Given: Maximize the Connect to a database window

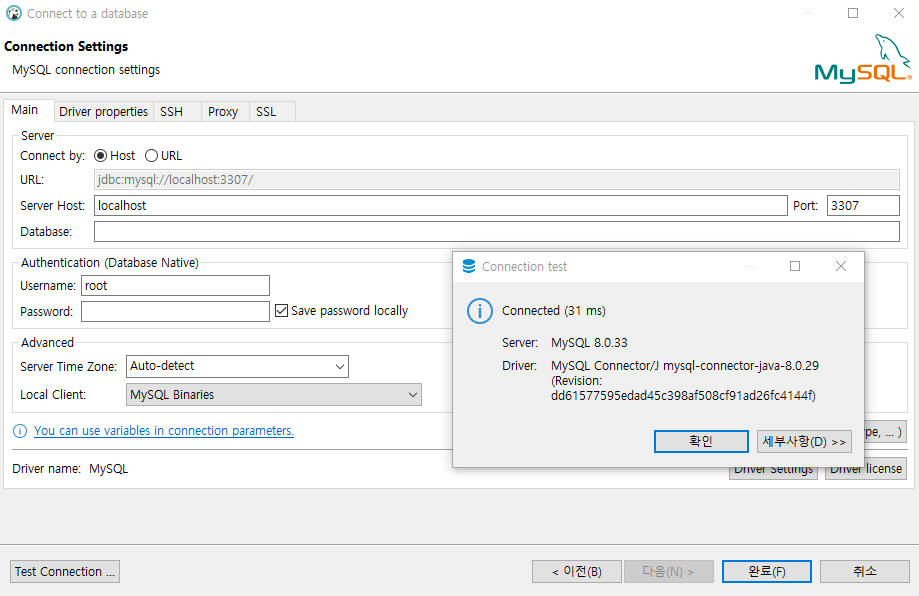Looking at the screenshot, I should coord(853,13).
